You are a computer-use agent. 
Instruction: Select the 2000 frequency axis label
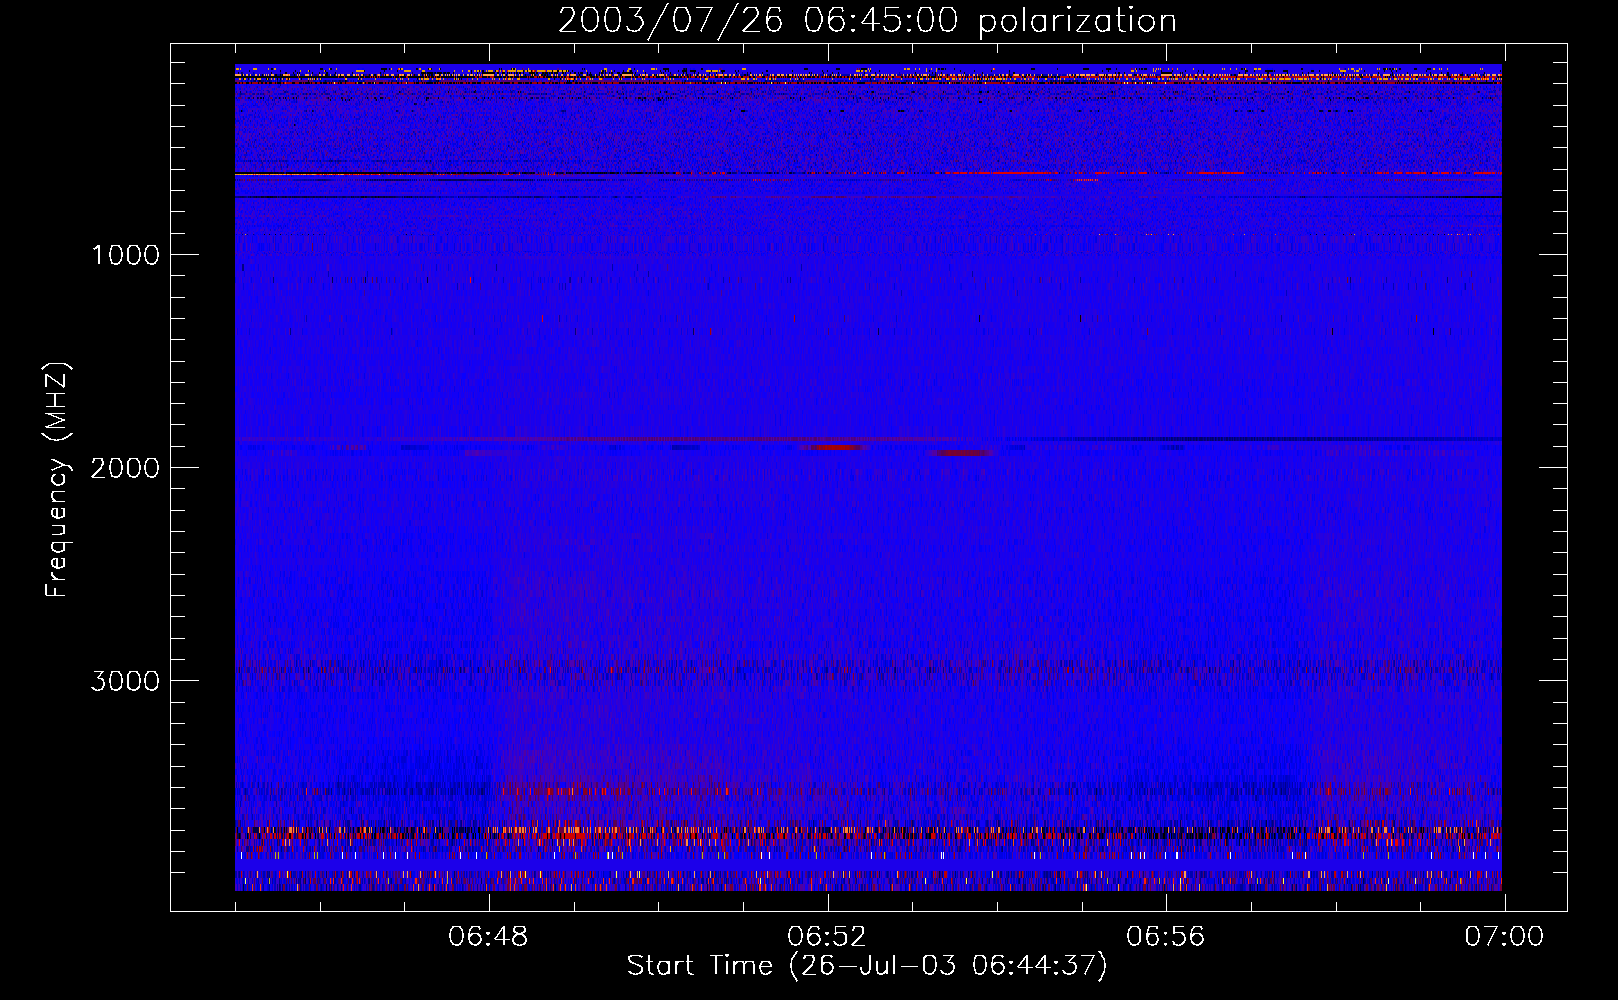pyautogui.click(x=126, y=468)
